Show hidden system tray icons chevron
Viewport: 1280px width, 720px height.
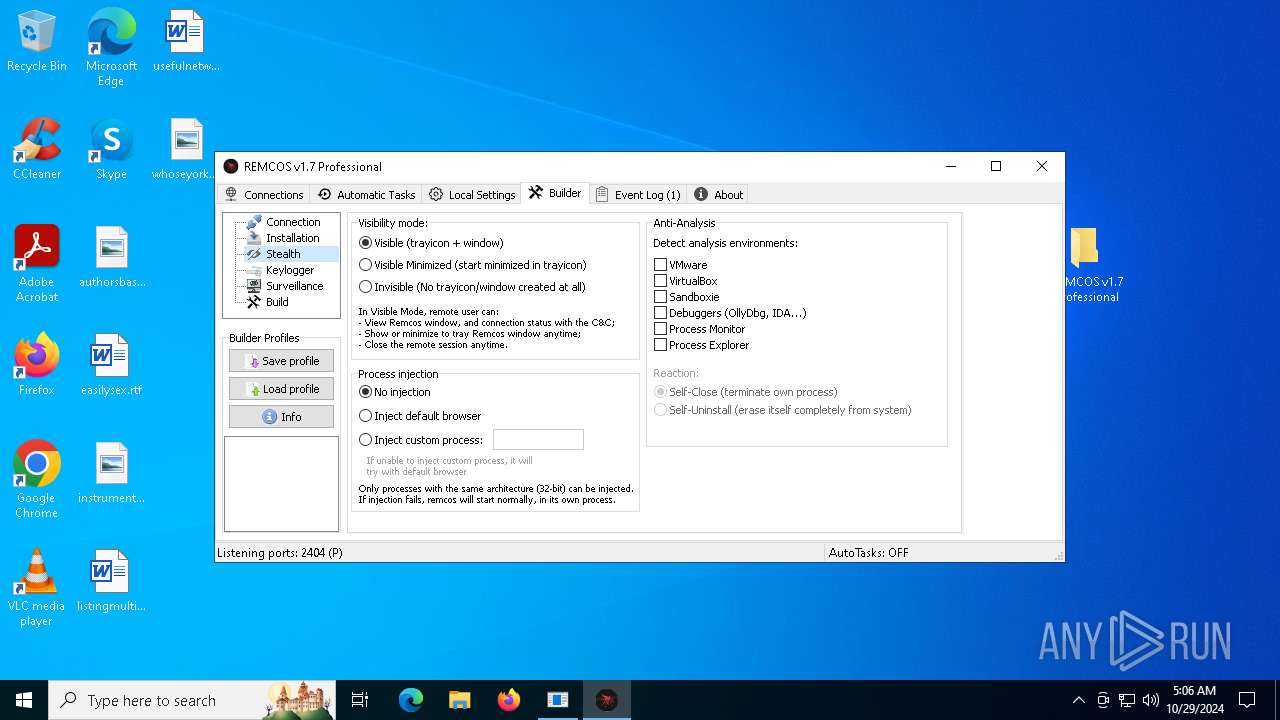coord(1078,700)
